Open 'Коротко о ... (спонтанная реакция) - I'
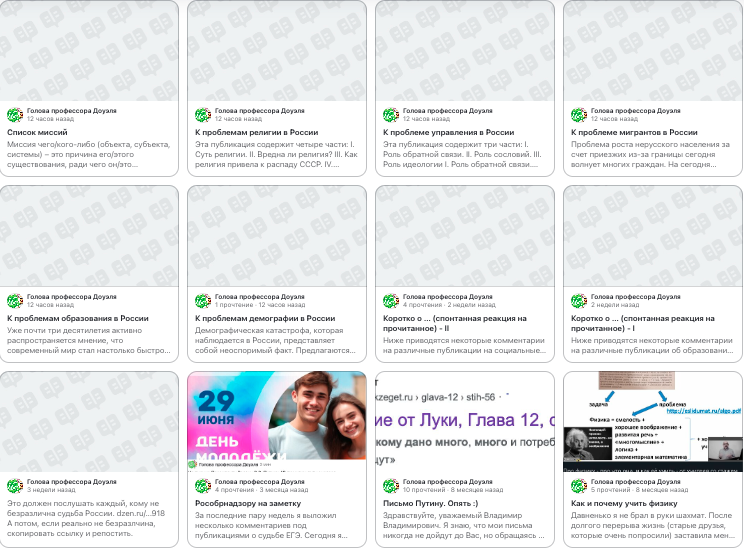 click(642, 323)
